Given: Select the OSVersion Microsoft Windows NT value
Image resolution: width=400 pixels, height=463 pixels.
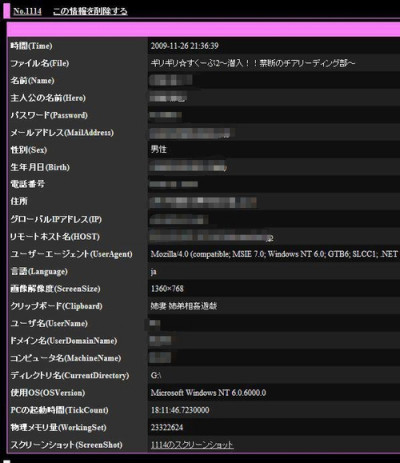Looking at the screenshot, I should (208, 393).
